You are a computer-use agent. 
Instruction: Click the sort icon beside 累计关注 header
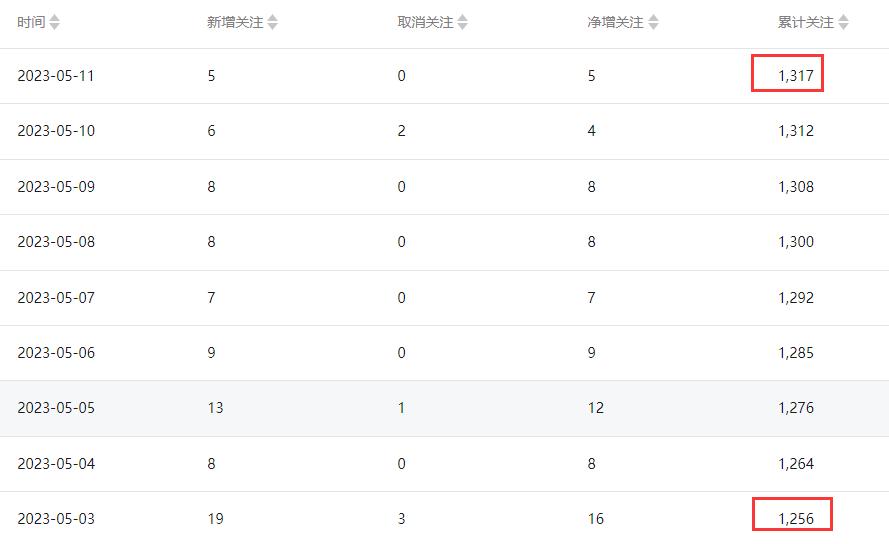coord(843,22)
